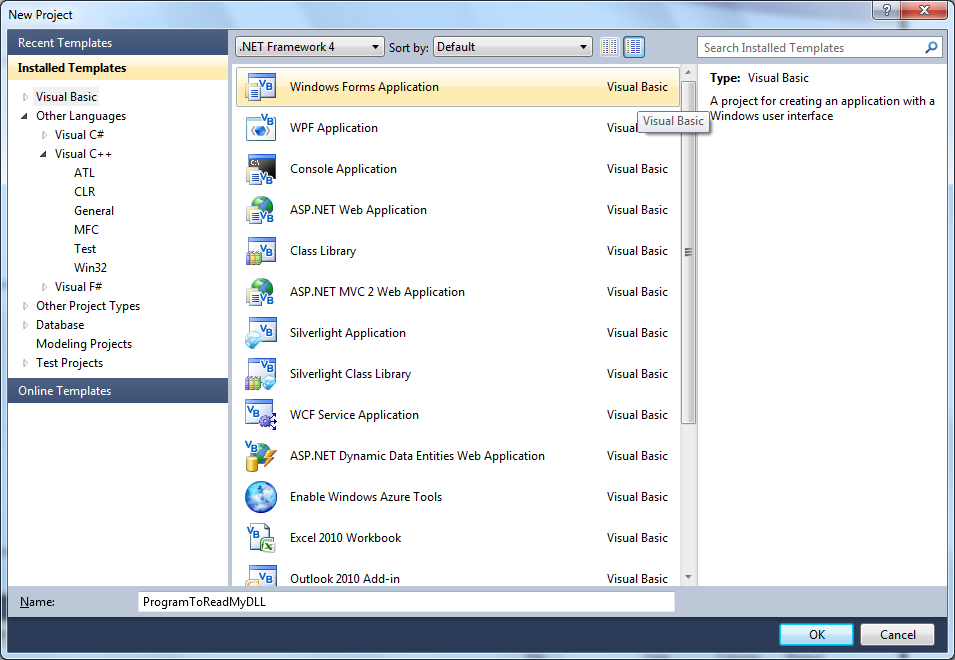Open the Recent Templates section
Image resolution: width=955 pixels, height=660 pixels.
(118, 43)
